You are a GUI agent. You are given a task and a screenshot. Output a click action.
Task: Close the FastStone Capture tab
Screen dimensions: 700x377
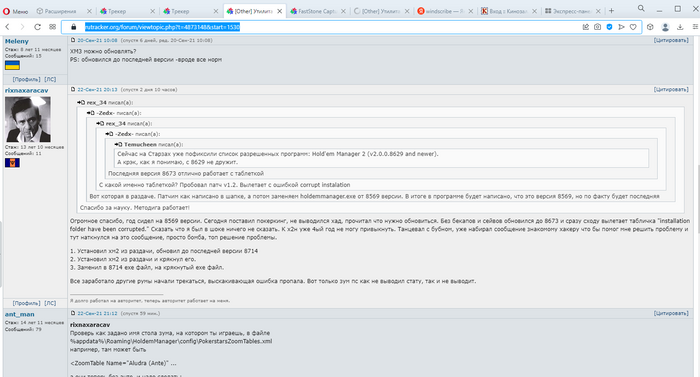point(343,11)
